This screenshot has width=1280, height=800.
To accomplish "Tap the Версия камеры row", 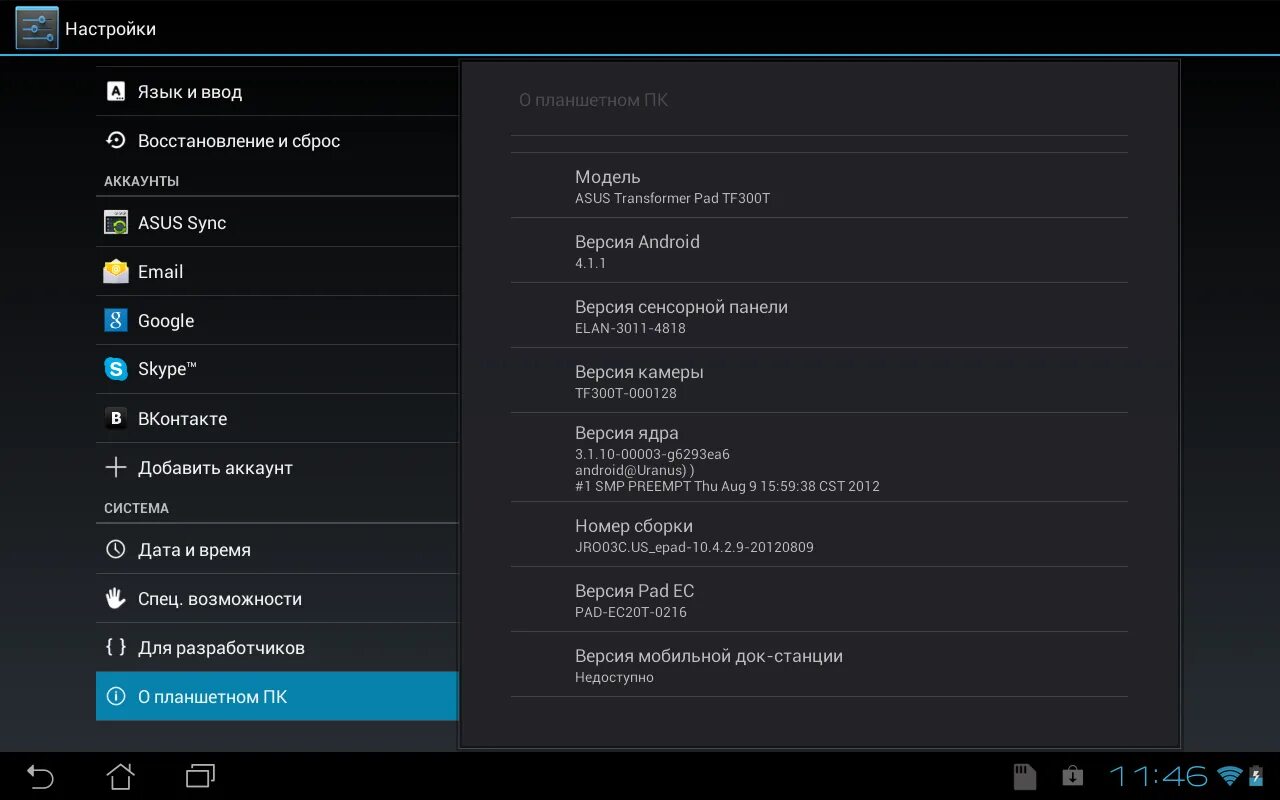I will coord(819,380).
